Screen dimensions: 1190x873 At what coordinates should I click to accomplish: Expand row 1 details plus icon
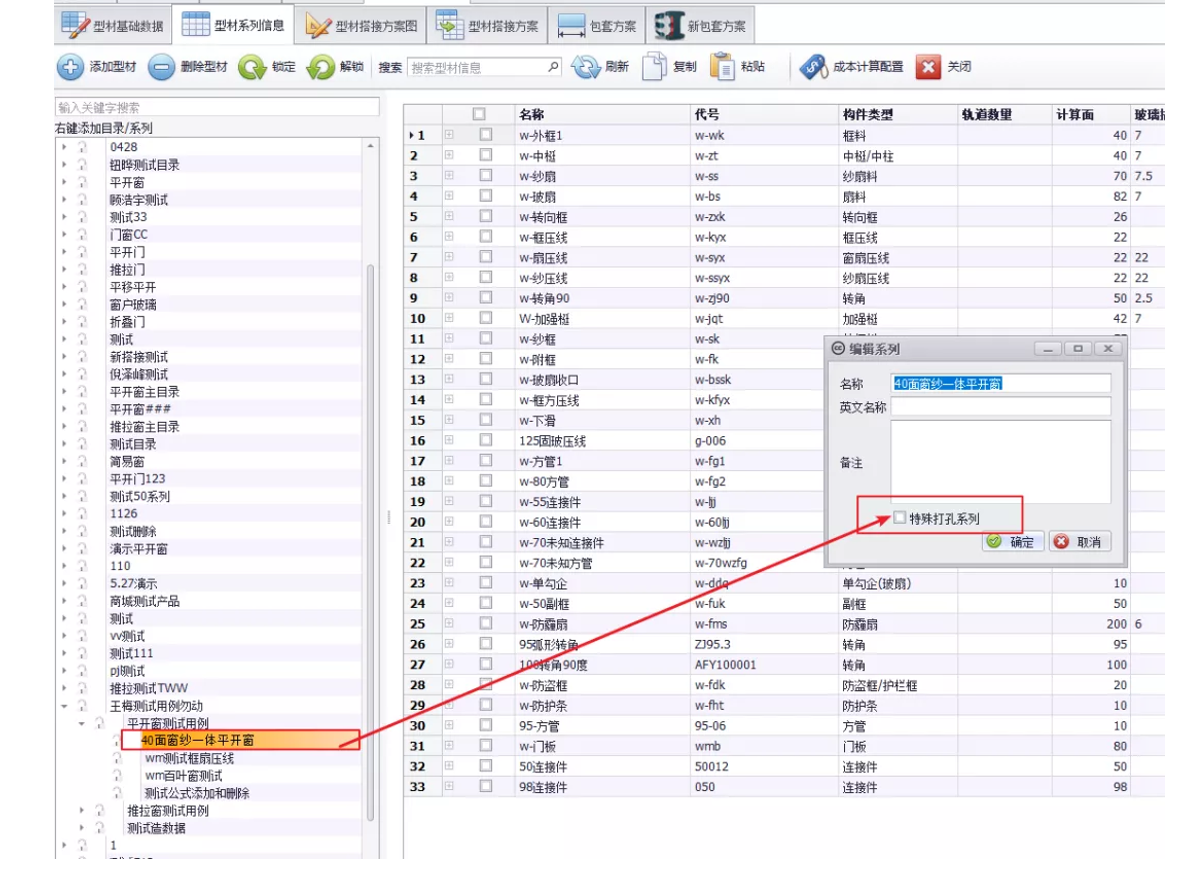pyautogui.click(x=449, y=135)
